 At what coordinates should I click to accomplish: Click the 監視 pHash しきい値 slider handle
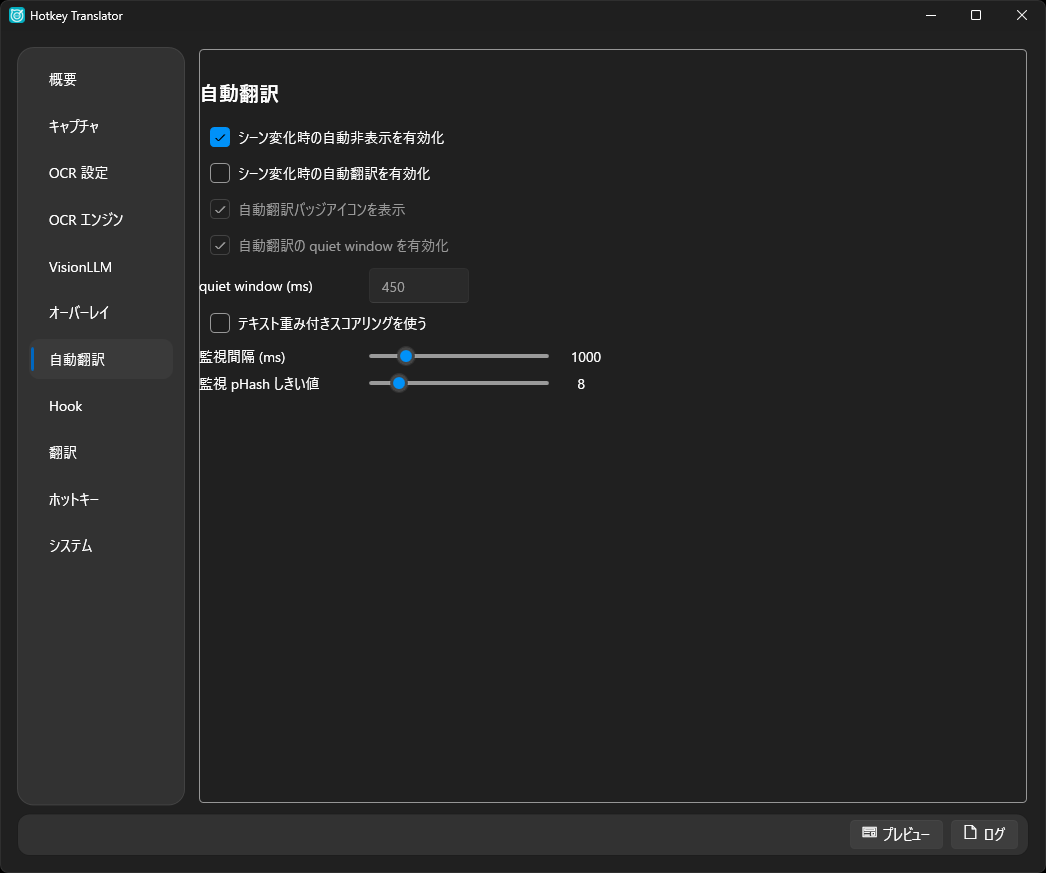pos(399,383)
